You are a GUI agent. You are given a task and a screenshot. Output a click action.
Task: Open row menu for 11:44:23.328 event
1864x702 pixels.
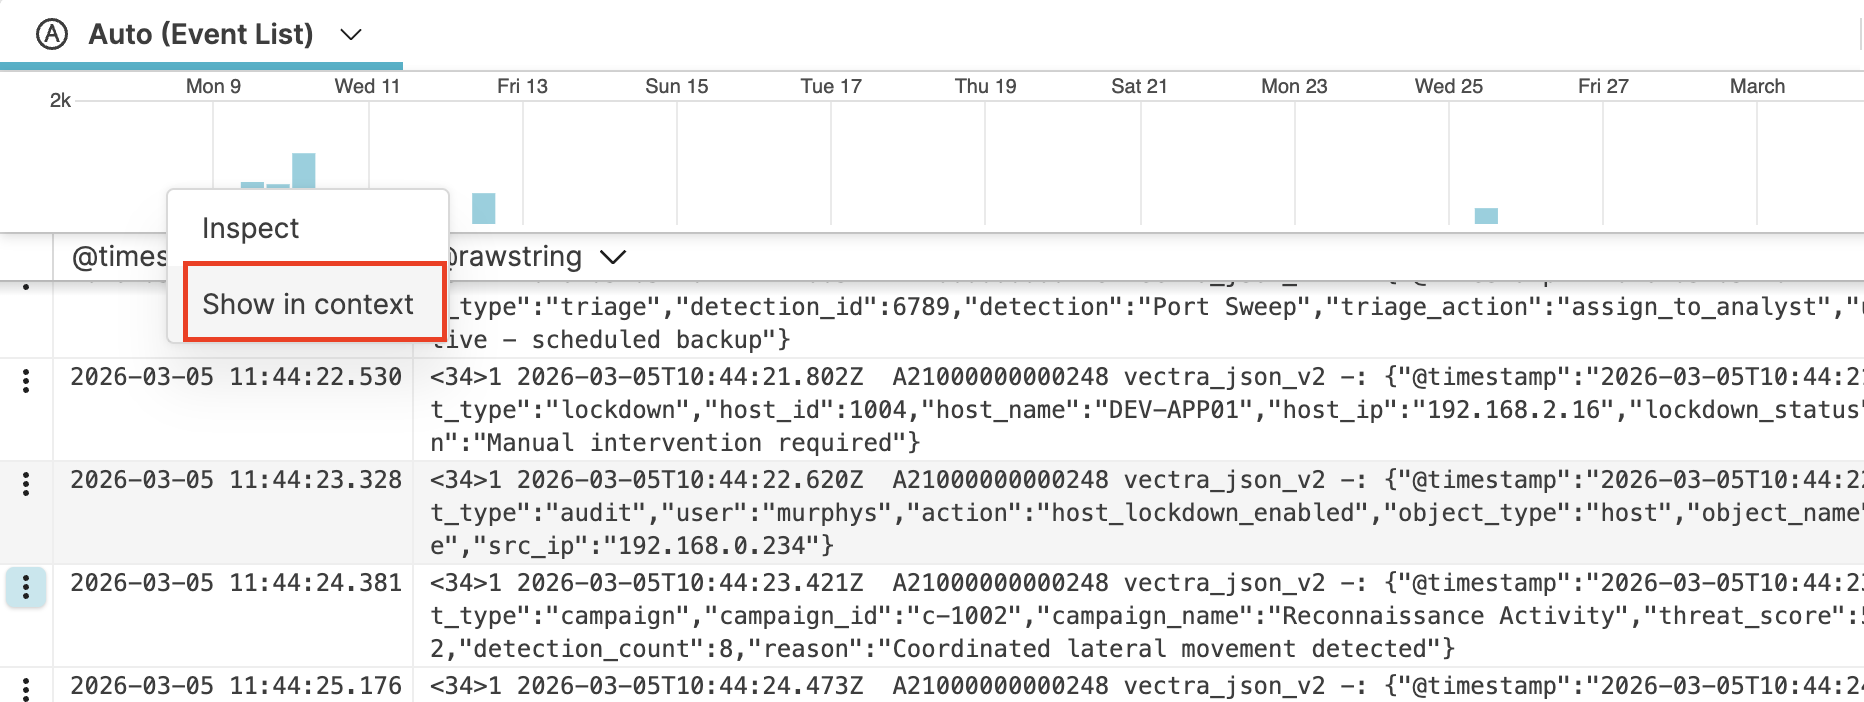point(26,484)
